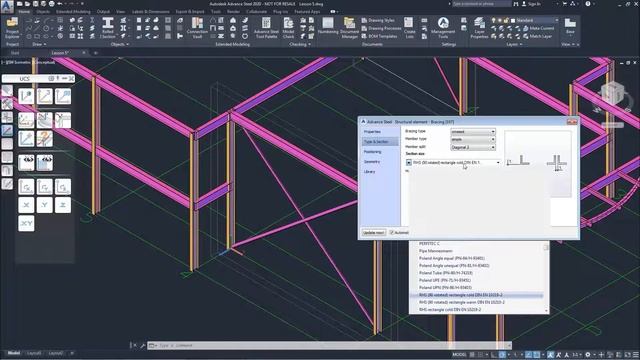Viewport: 640px width, 360px height.
Task: Open the Bracing type dropdown
Action: pyautogui.click(x=473, y=131)
